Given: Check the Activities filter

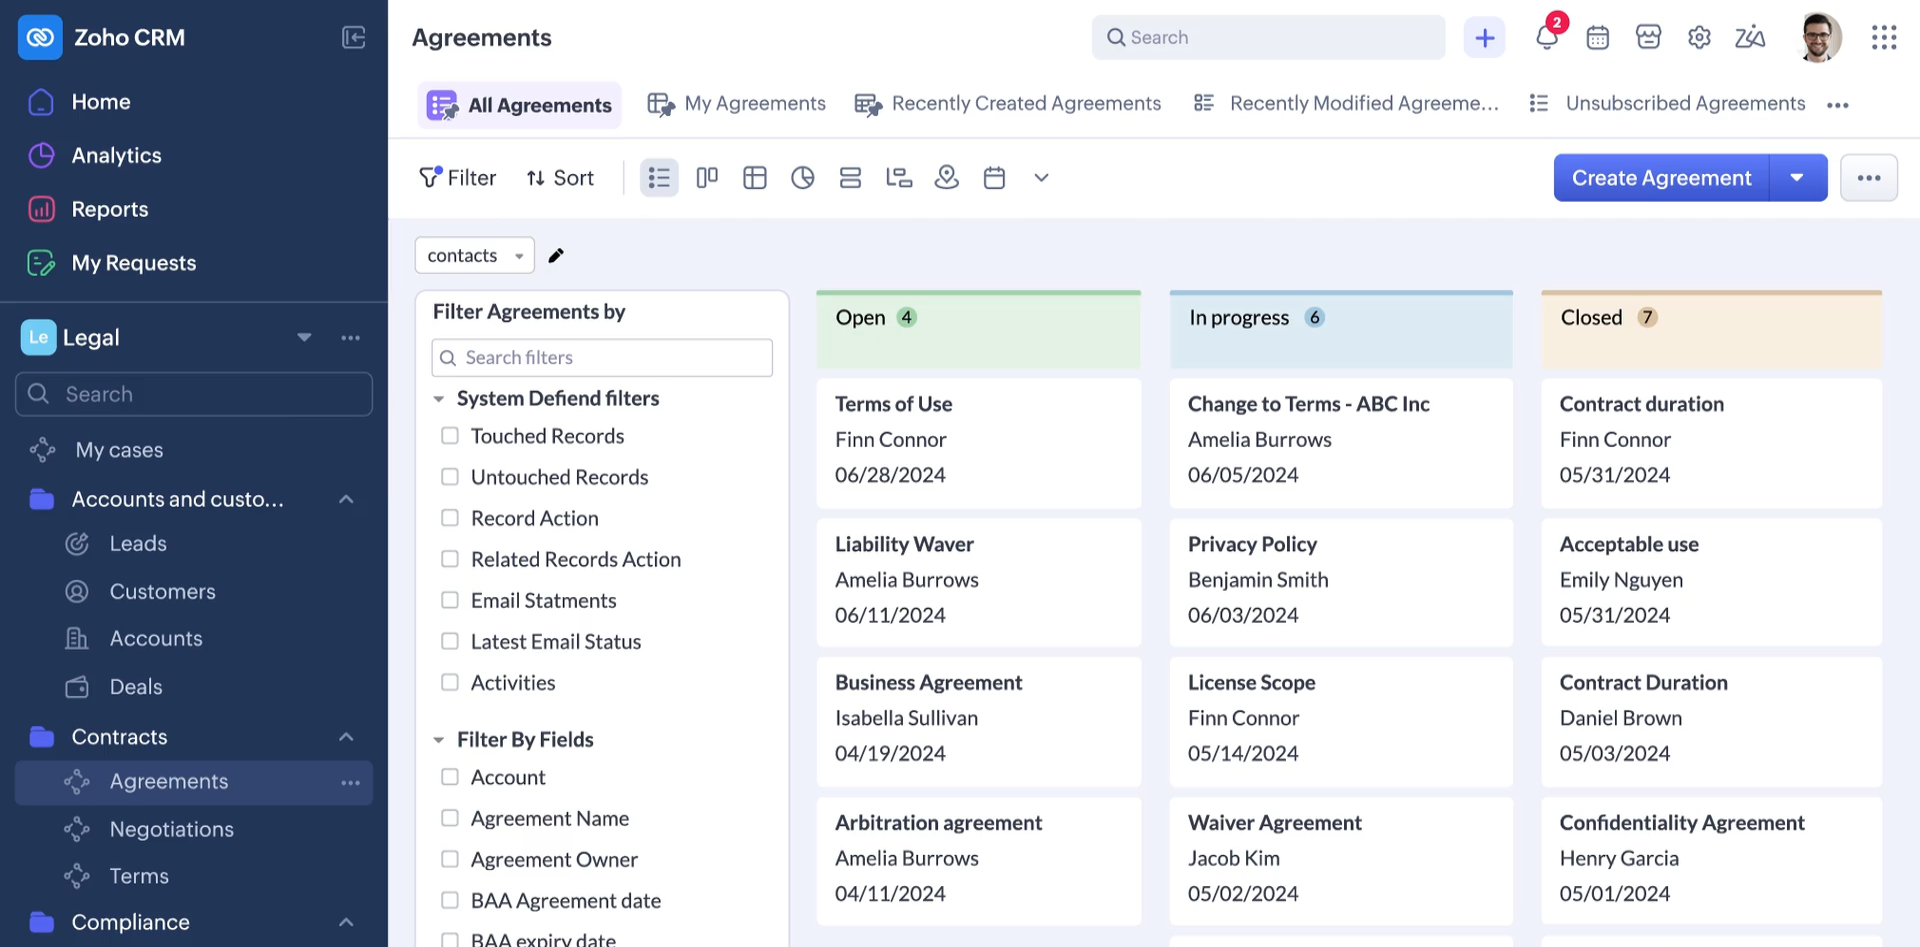Looking at the screenshot, I should coord(450,682).
